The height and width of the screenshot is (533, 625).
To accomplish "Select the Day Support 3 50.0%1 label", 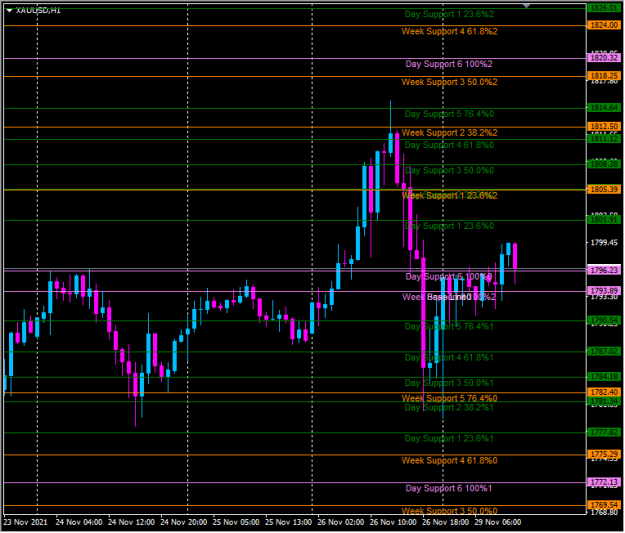I will 449,384.
